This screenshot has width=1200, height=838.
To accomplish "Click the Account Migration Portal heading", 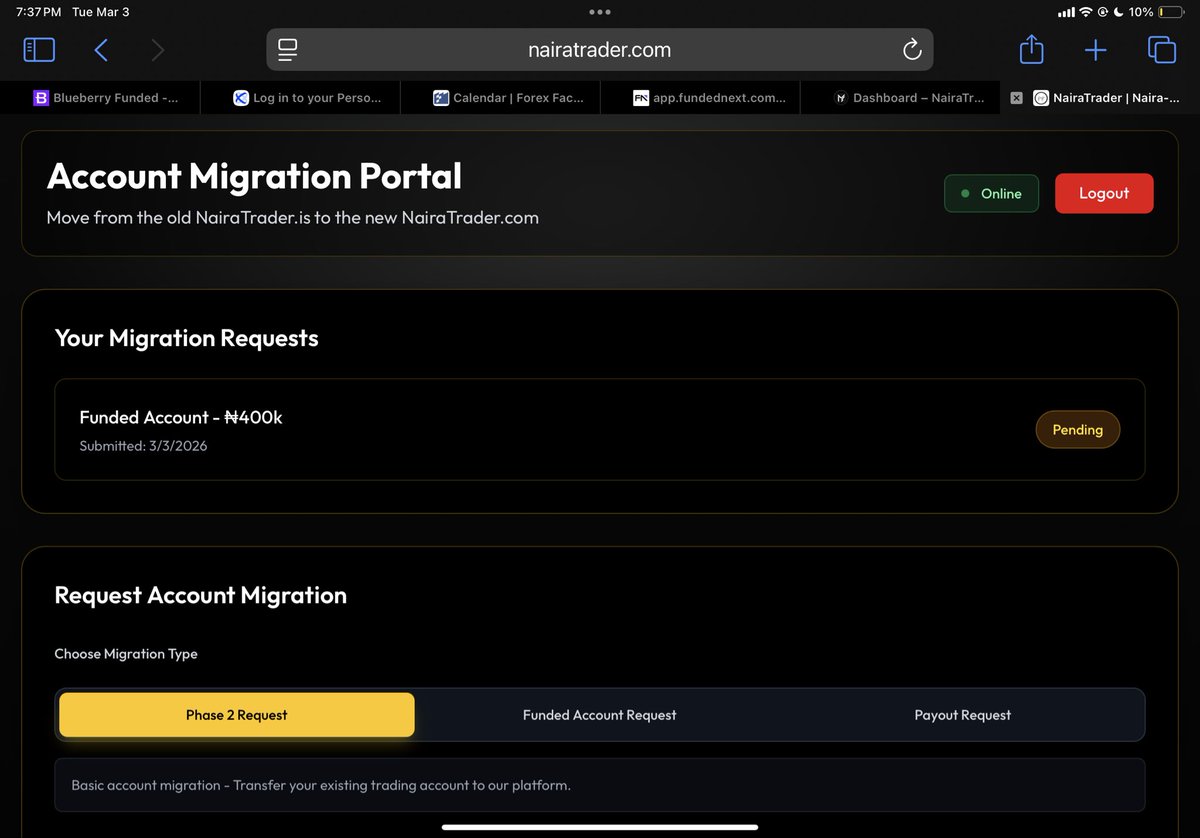I will tap(254, 176).
